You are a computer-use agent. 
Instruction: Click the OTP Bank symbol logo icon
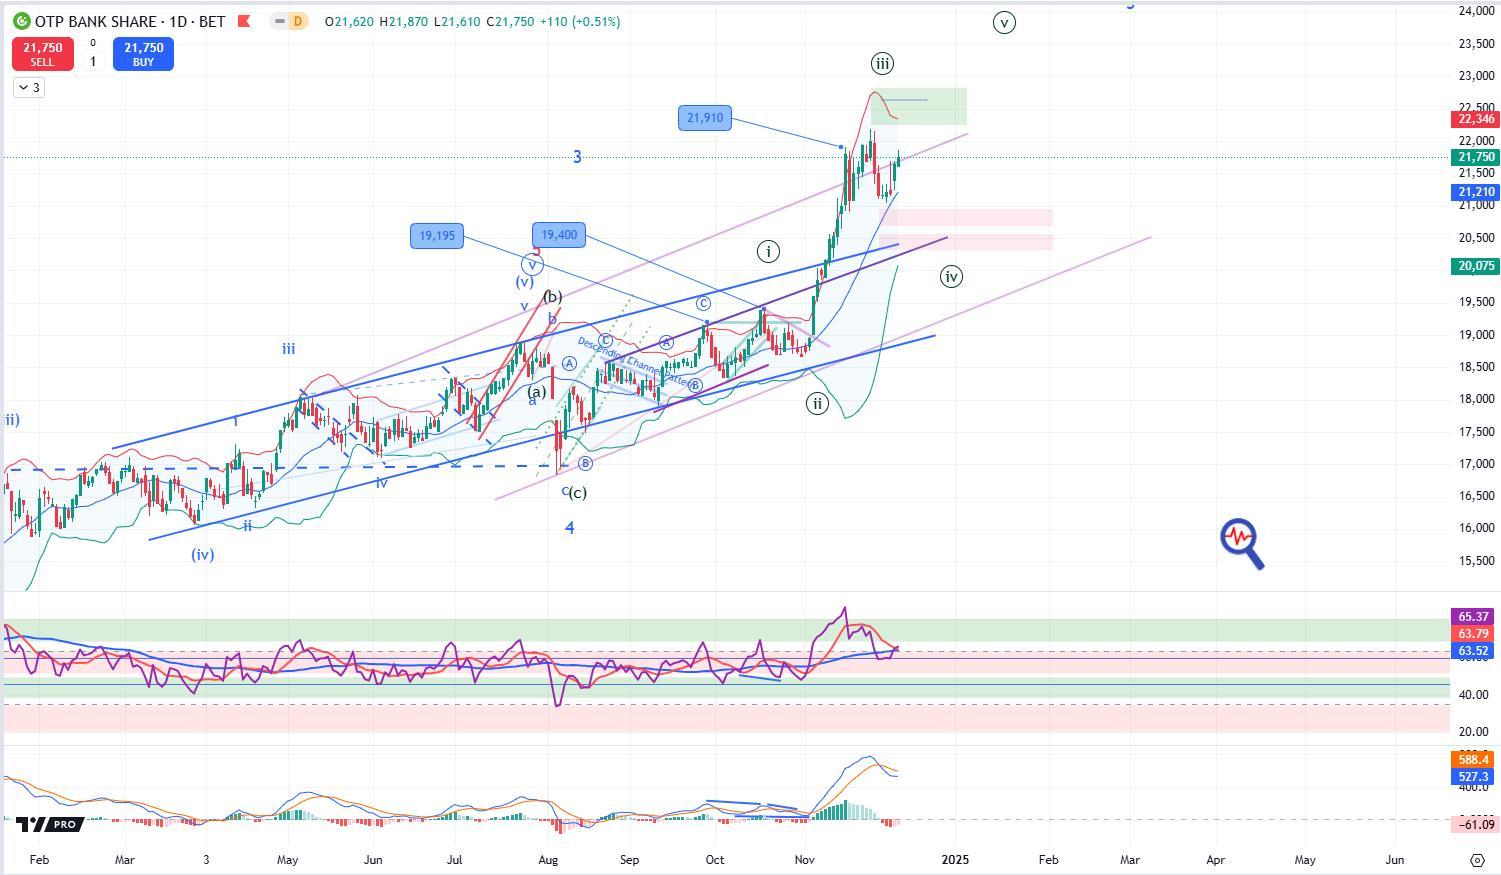point(21,21)
